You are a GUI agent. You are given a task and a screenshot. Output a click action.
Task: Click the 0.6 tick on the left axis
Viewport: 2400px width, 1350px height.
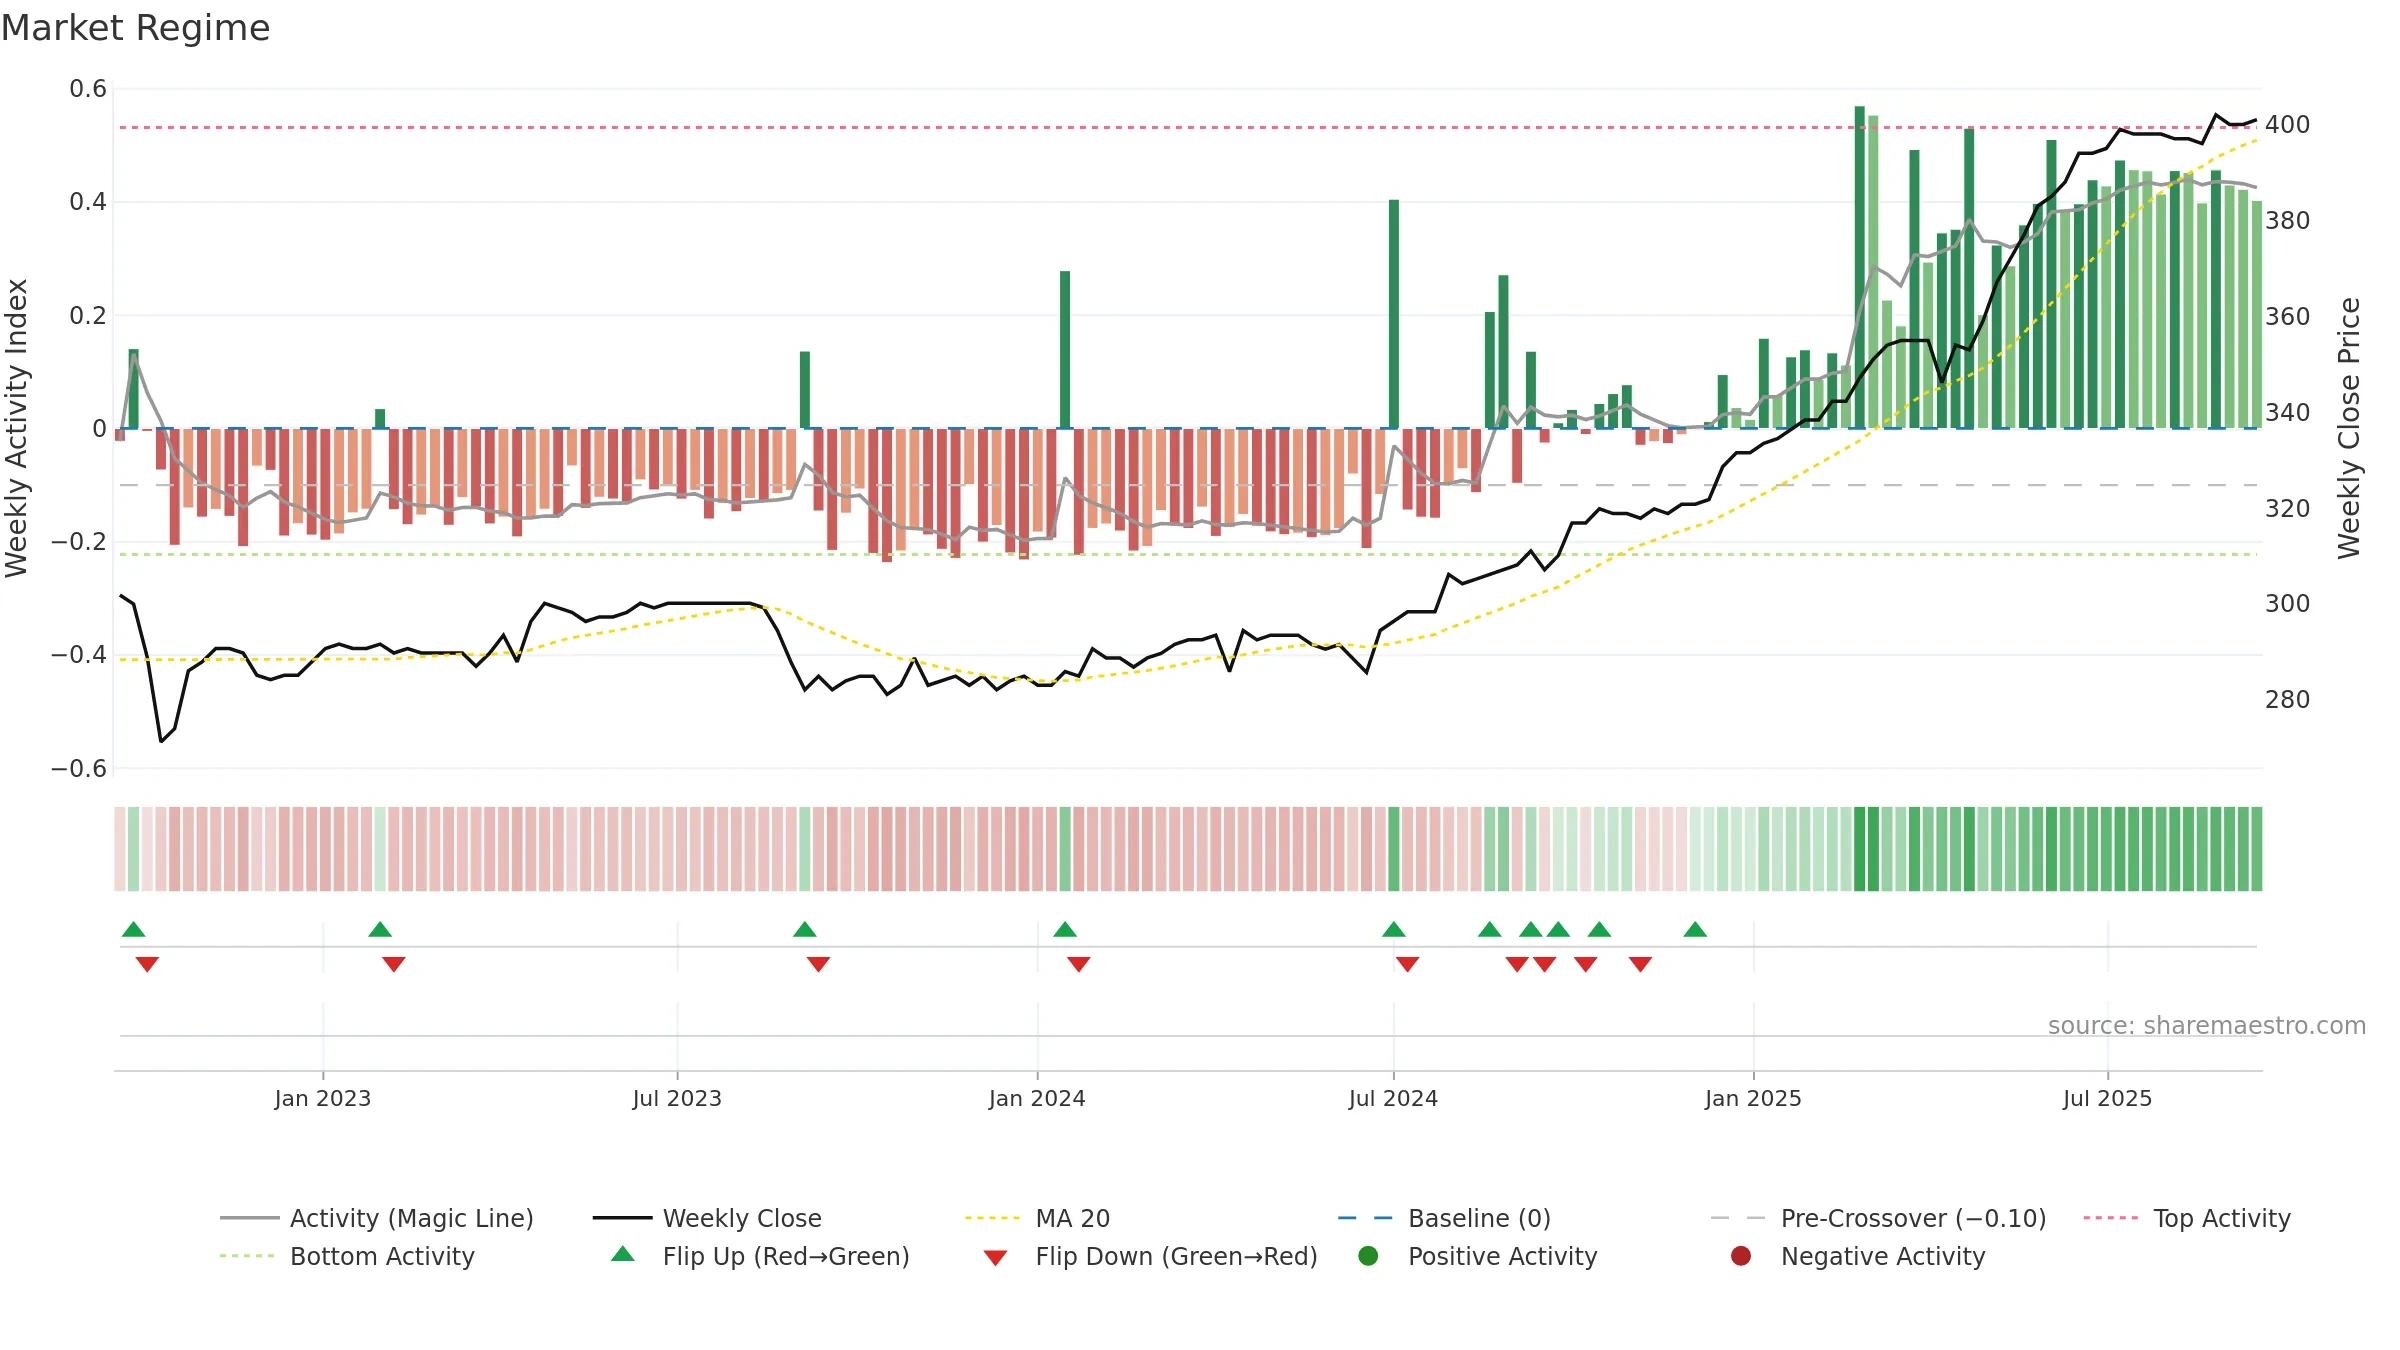point(88,89)
